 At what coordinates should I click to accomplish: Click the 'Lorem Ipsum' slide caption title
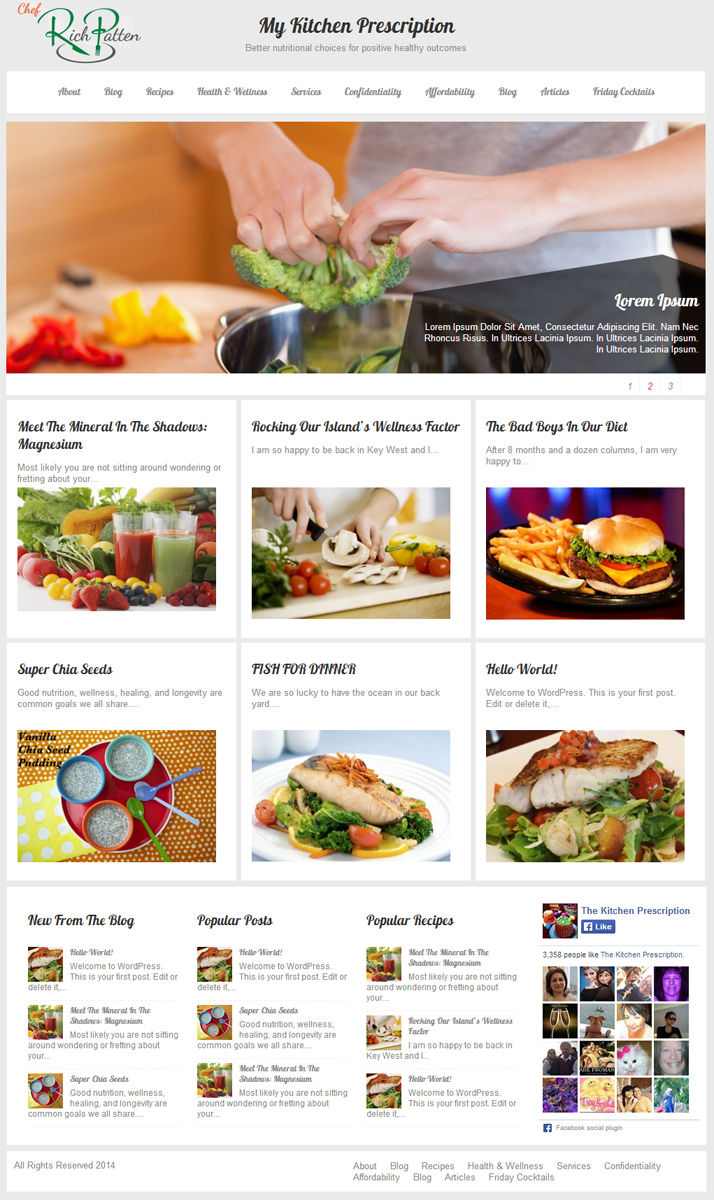[656, 301]
